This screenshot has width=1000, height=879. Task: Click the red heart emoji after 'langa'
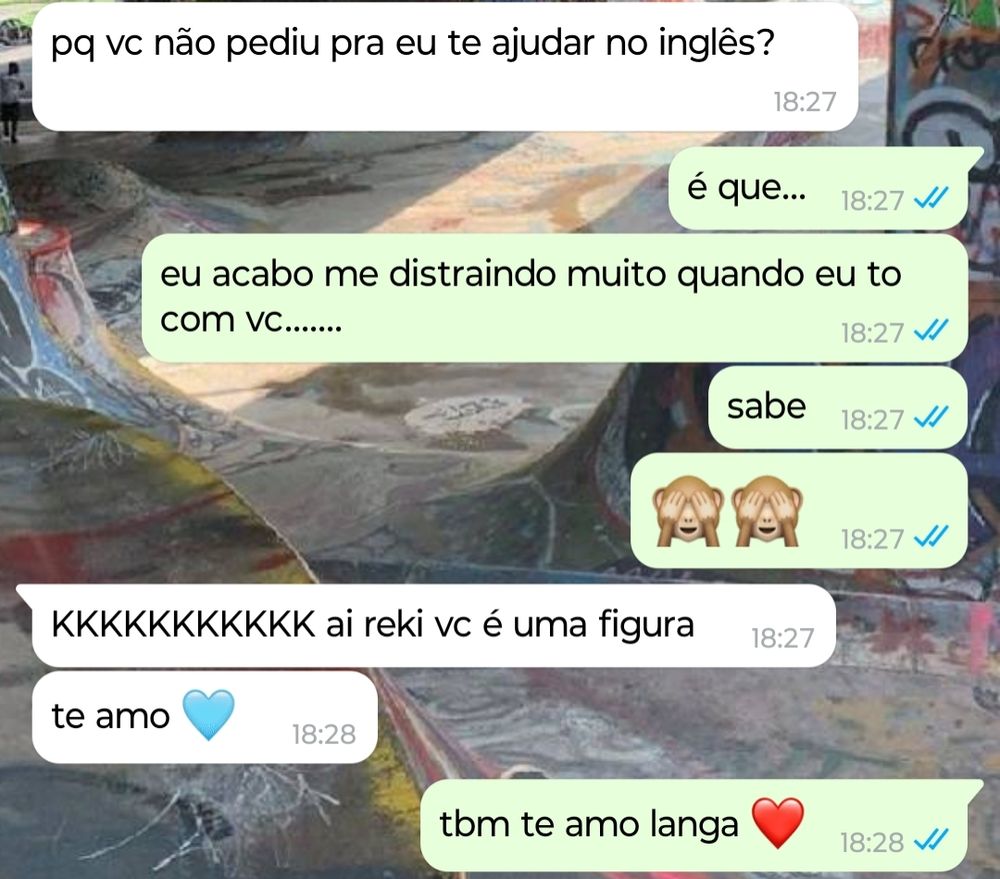[778, 822]
